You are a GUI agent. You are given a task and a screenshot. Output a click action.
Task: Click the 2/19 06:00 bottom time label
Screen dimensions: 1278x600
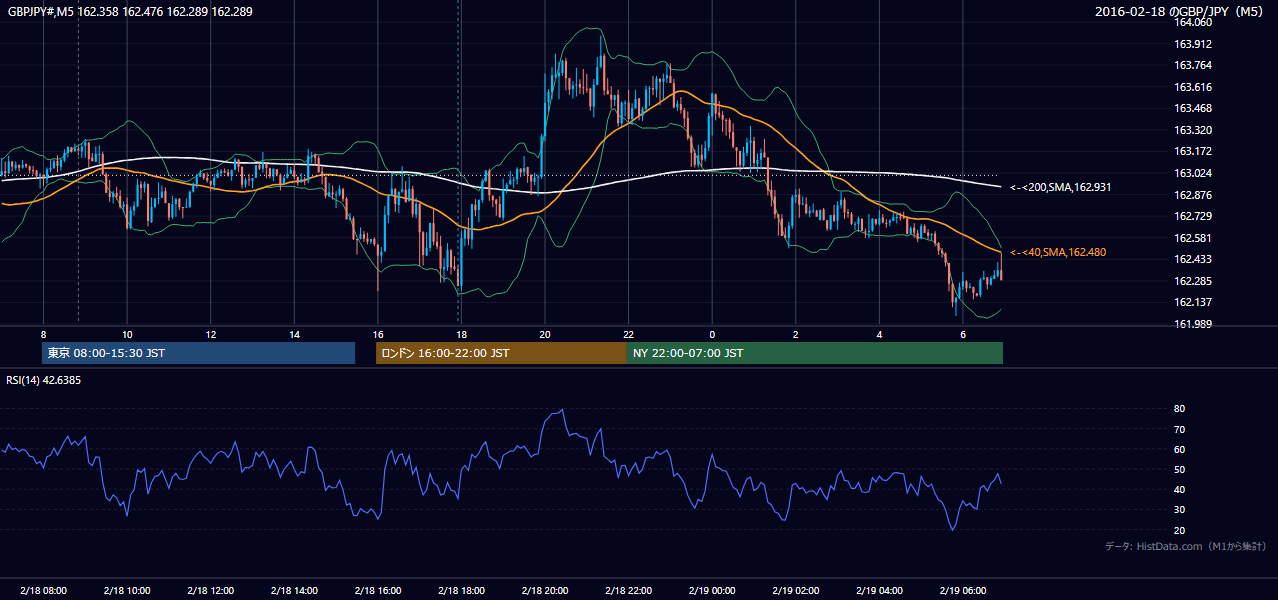click(962, 591)
